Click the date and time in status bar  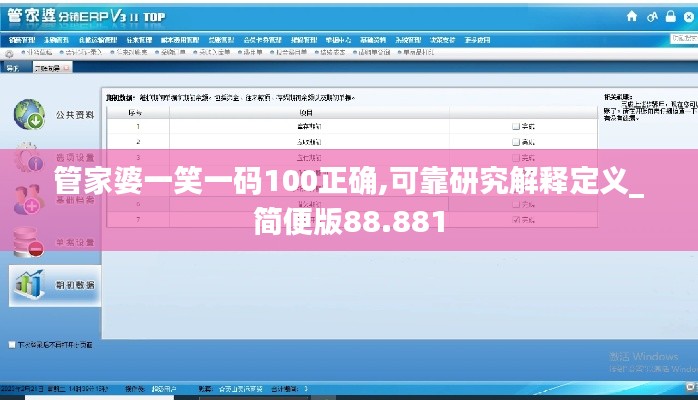click(54, 389)
